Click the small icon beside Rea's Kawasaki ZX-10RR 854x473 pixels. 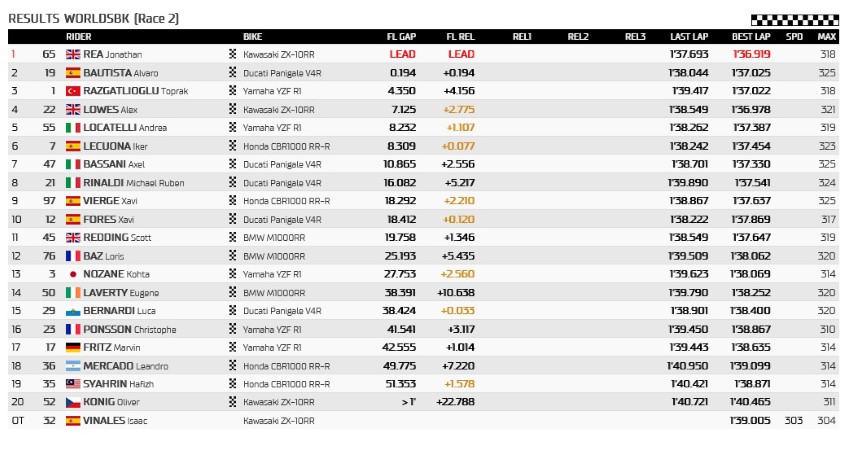click(234, 54)
